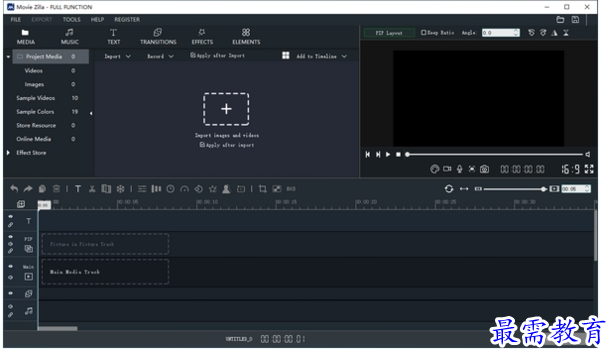Open the speedometer speed tool

tap(184, 189)
